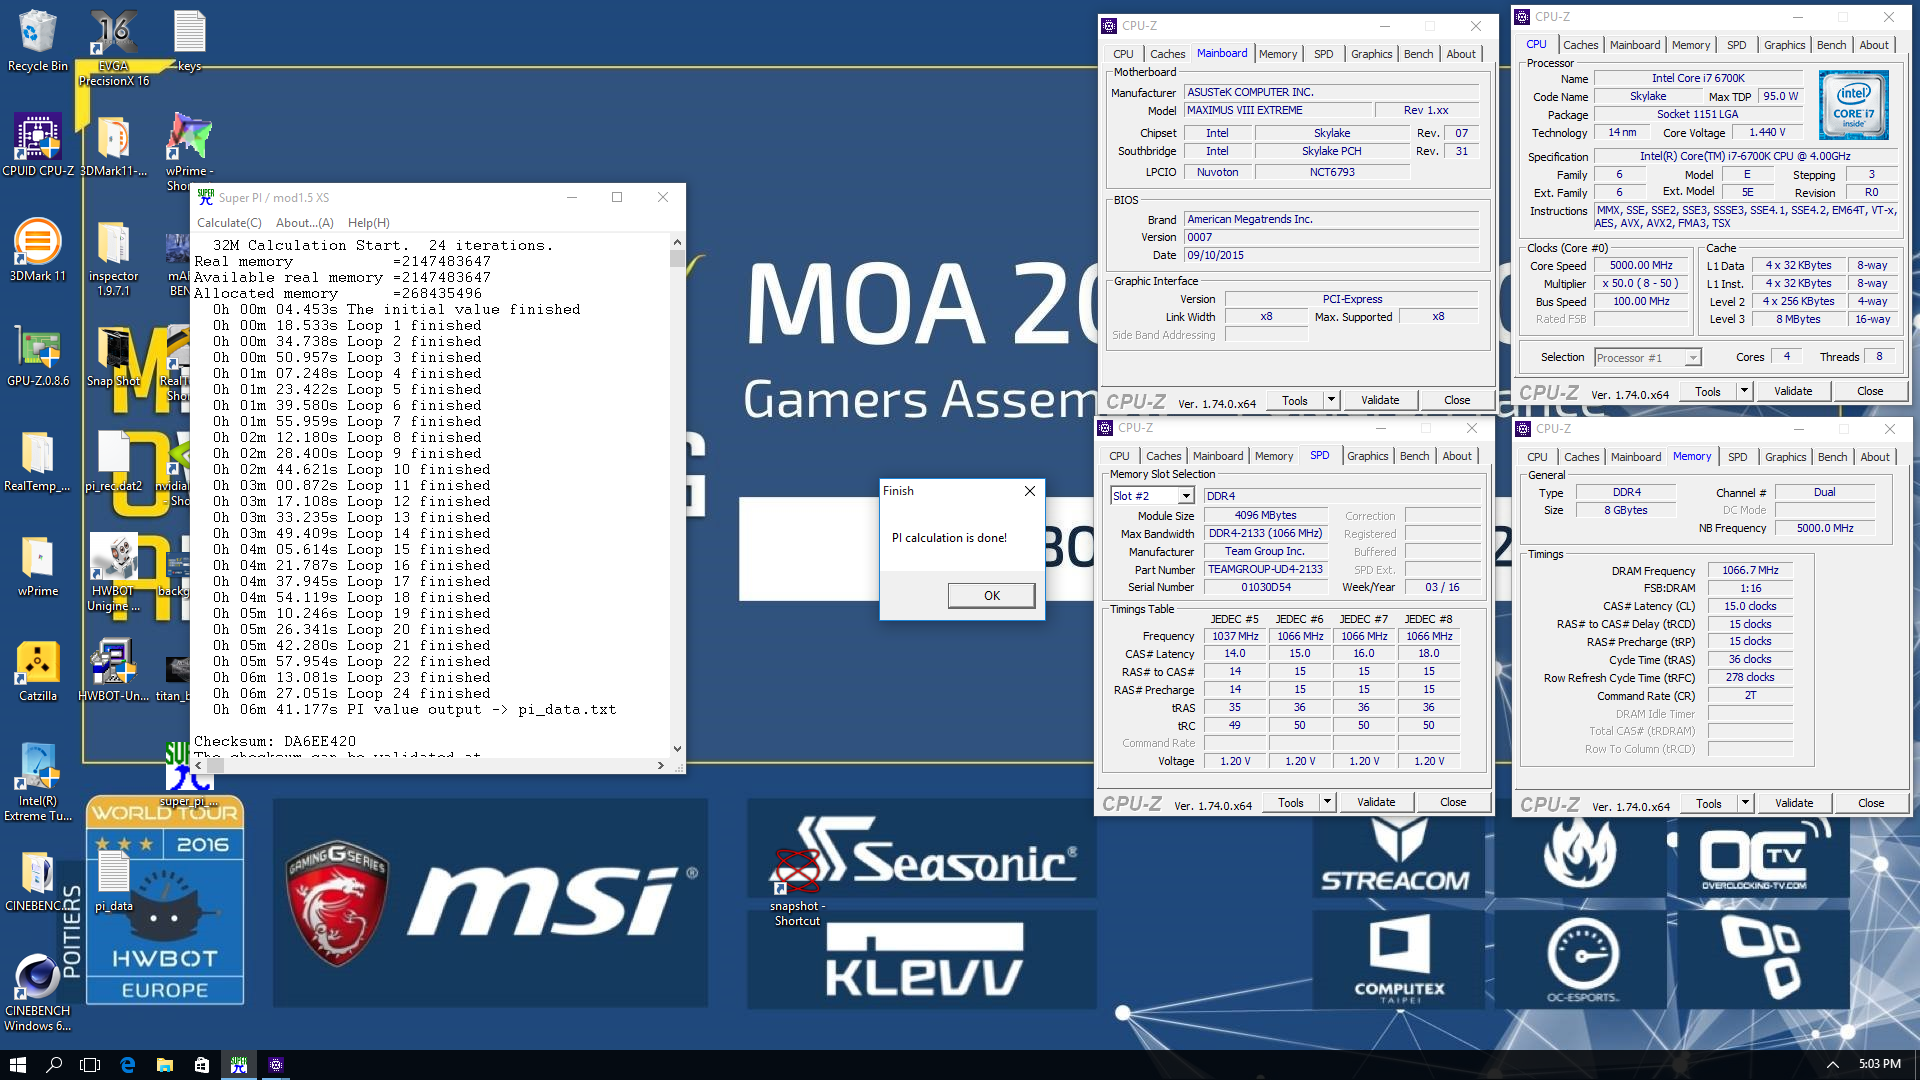Click Super PI vertical scrollbar down arrow
Image resolution: width=1920 pixels, height=1080 pixels.
pyautogui.click(x=677, y=748)
